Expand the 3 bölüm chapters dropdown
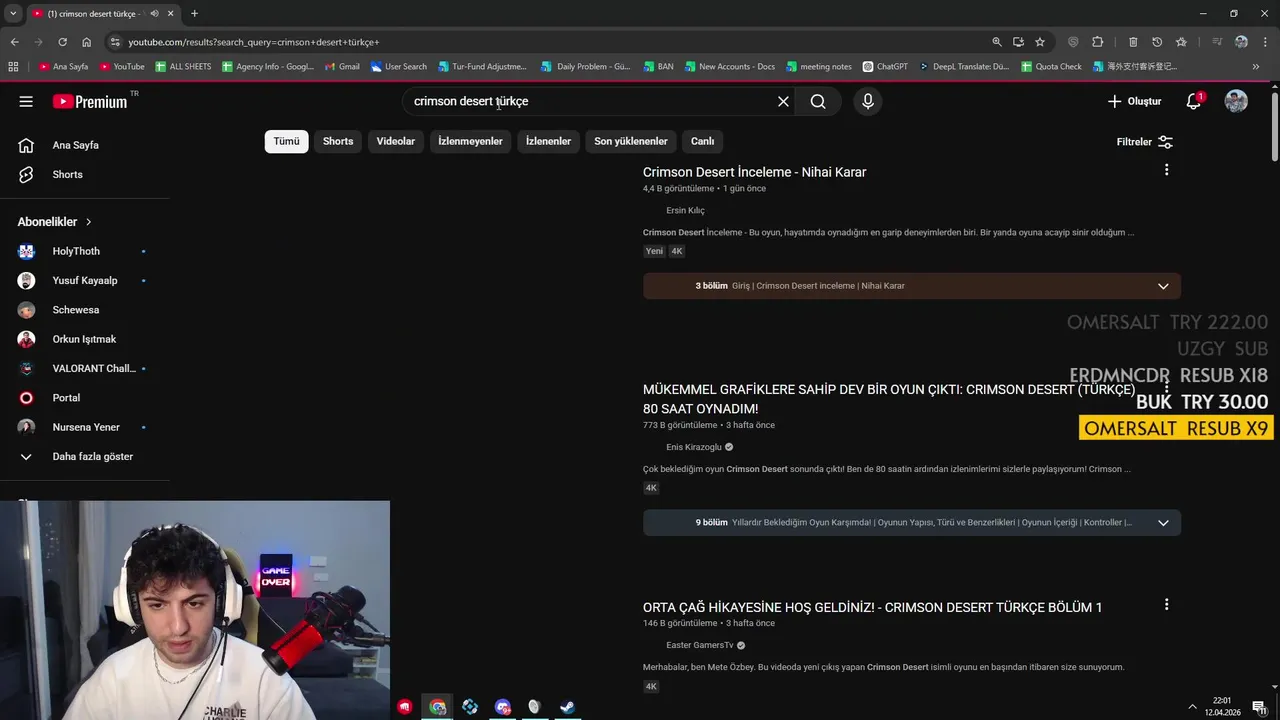1280x720 pixels. click(x=1163, y=286)
